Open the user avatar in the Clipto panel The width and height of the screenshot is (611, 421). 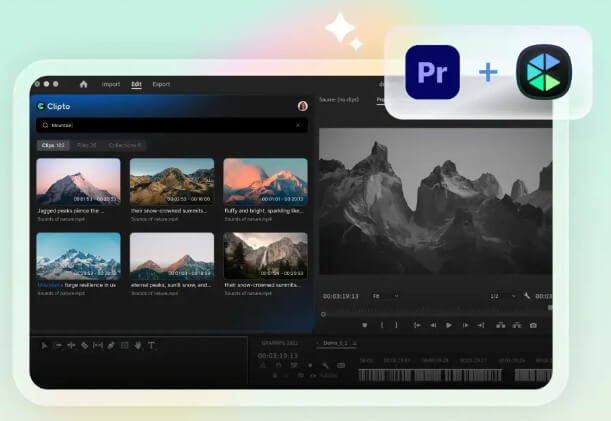click(302, 106)
